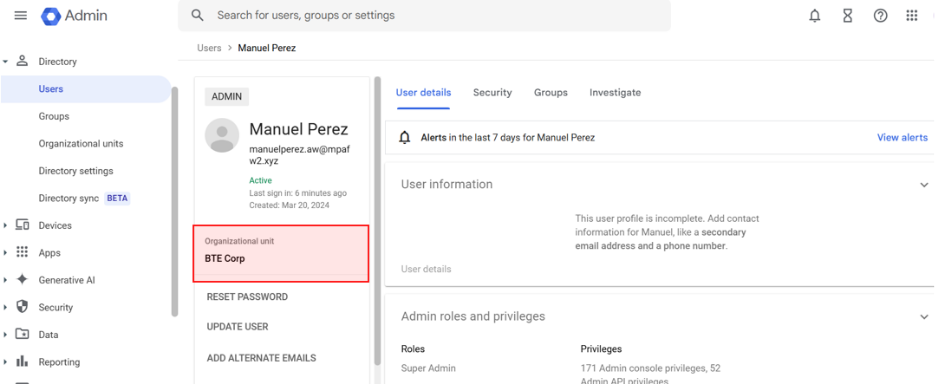Open the Google apps grid icon

(912, 16)
